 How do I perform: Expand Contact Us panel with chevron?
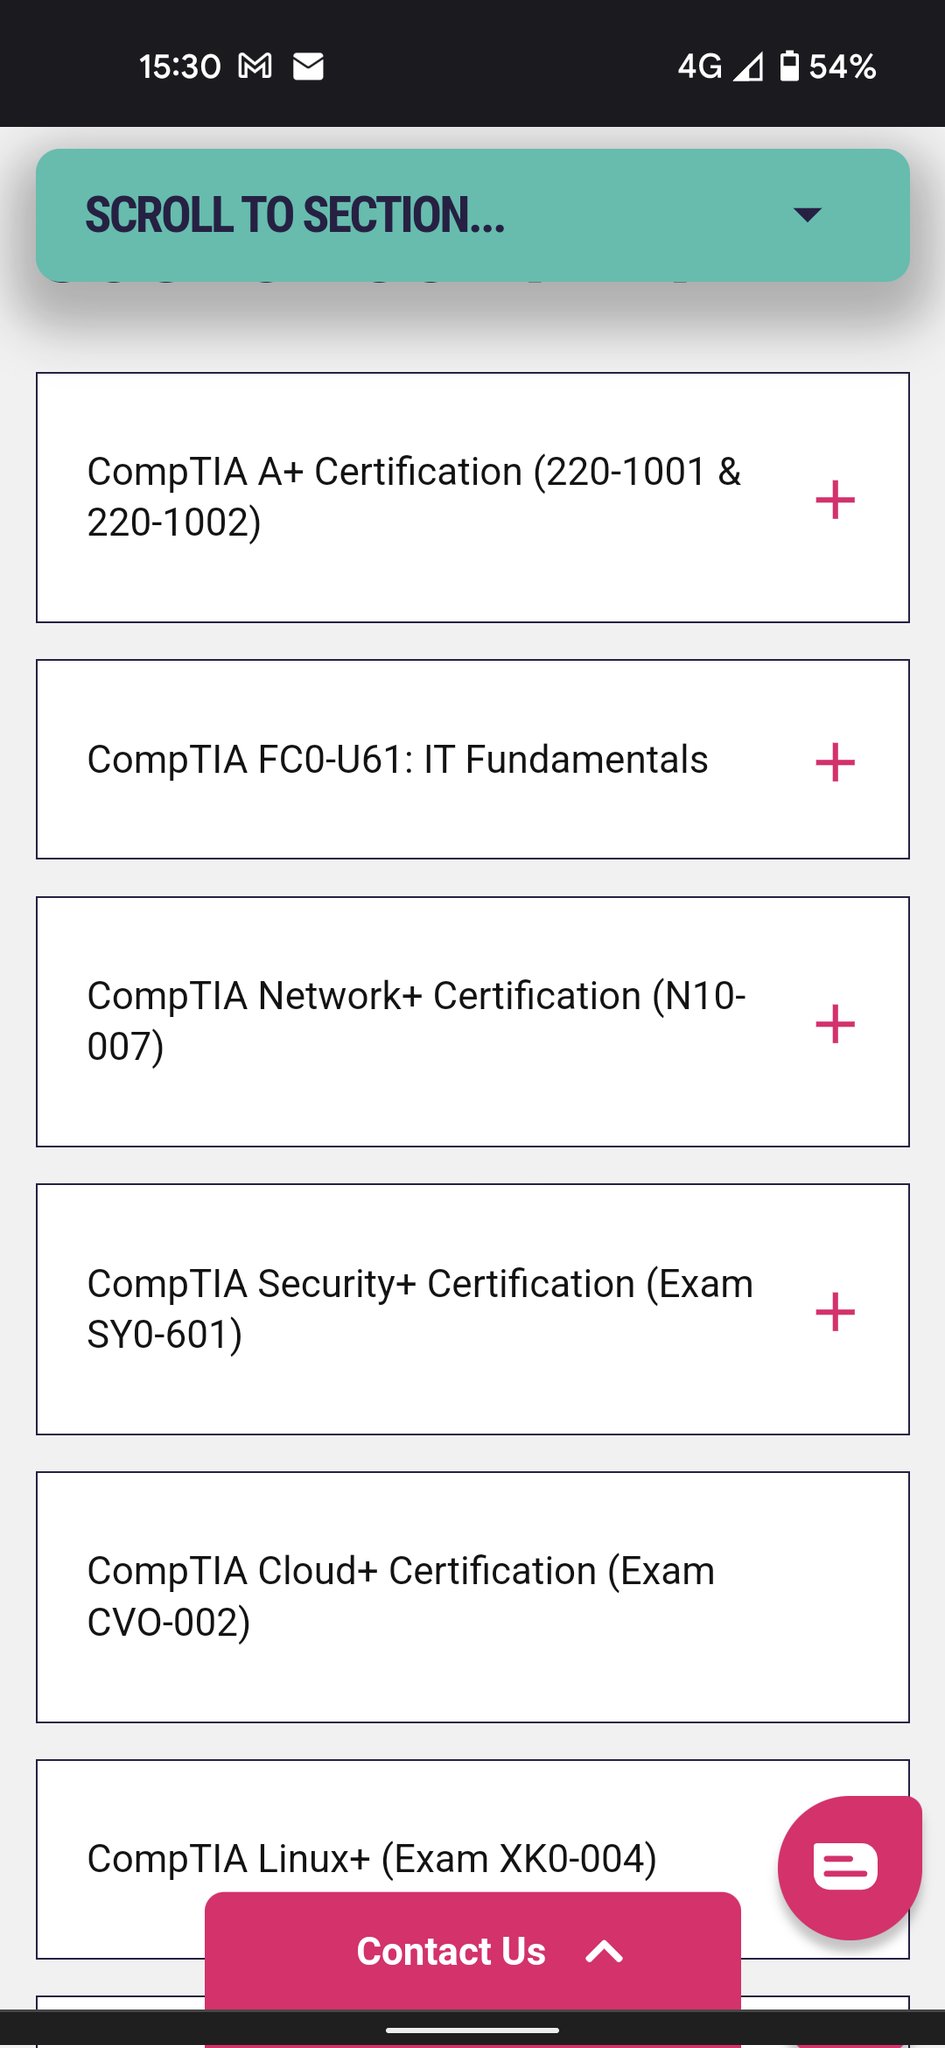click(604, 1951)
